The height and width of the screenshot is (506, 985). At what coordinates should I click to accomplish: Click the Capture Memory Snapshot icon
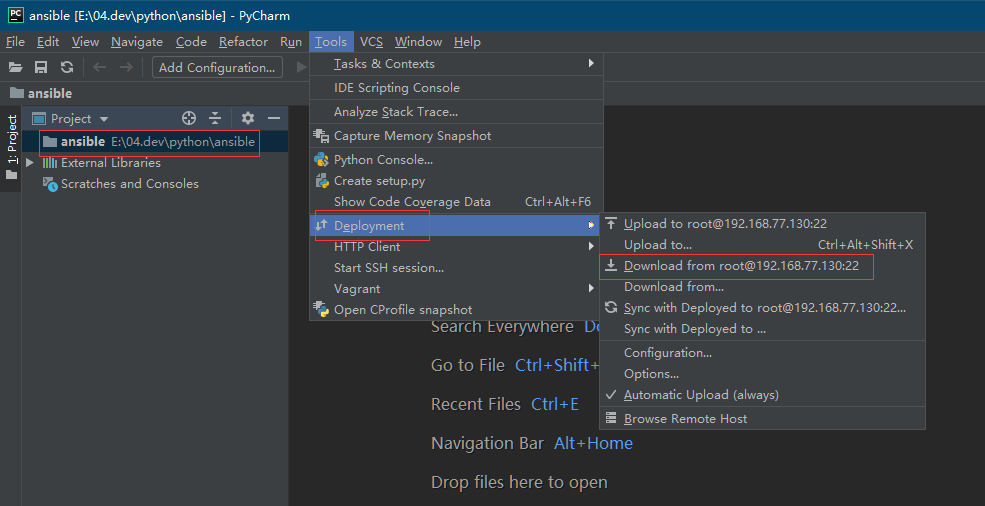(321, 136)
